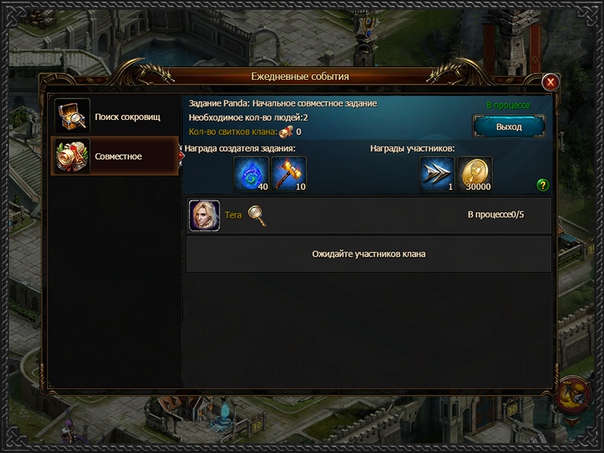Click the magnifying glass next to Tera
The height and width of the screenshot is (453, 604).
pos(257,215)
